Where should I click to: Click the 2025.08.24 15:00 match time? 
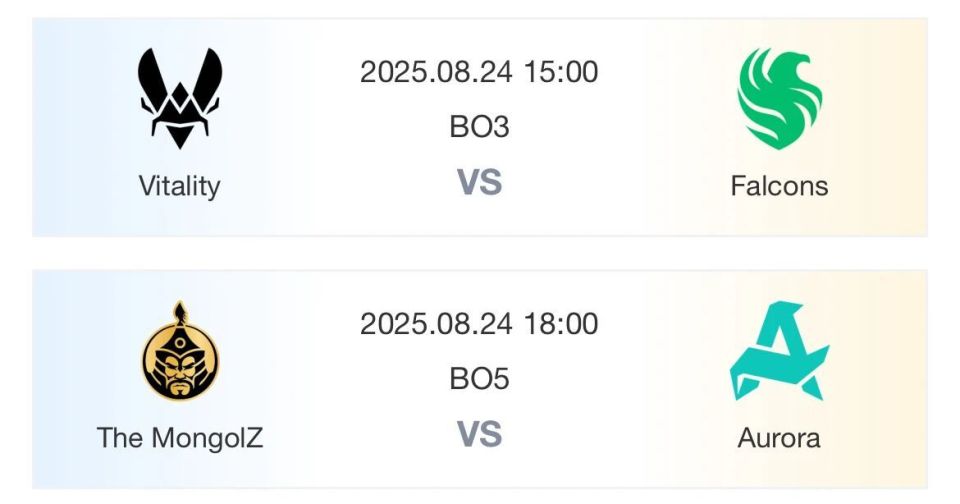[479, 72]
